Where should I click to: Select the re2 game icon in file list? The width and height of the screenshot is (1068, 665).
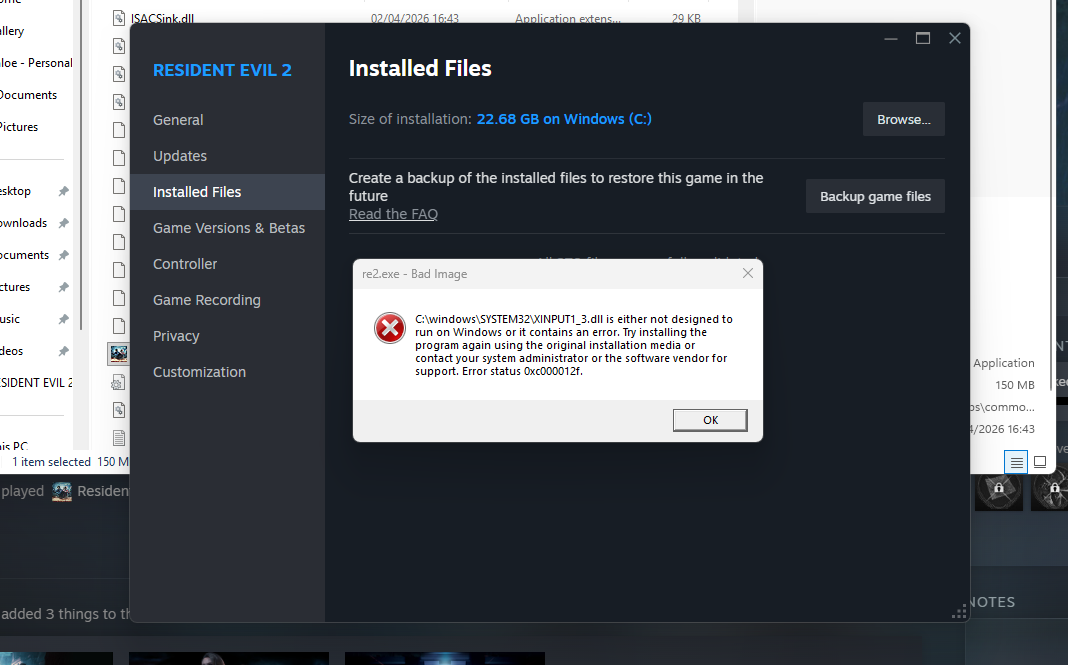pos(119,353)
